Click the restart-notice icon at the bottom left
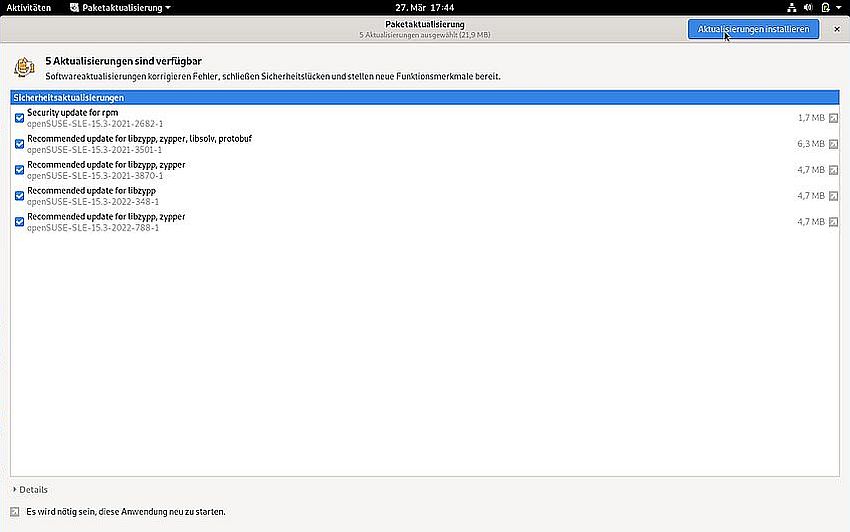Screen dimensions: 850x532 [x=15, y=511]
